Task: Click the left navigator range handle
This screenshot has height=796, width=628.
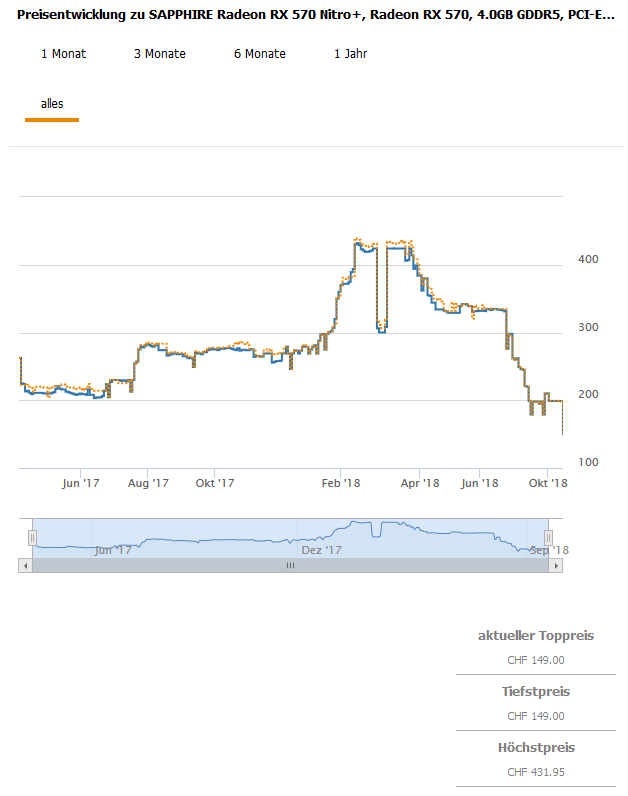Action: (32, 538)
